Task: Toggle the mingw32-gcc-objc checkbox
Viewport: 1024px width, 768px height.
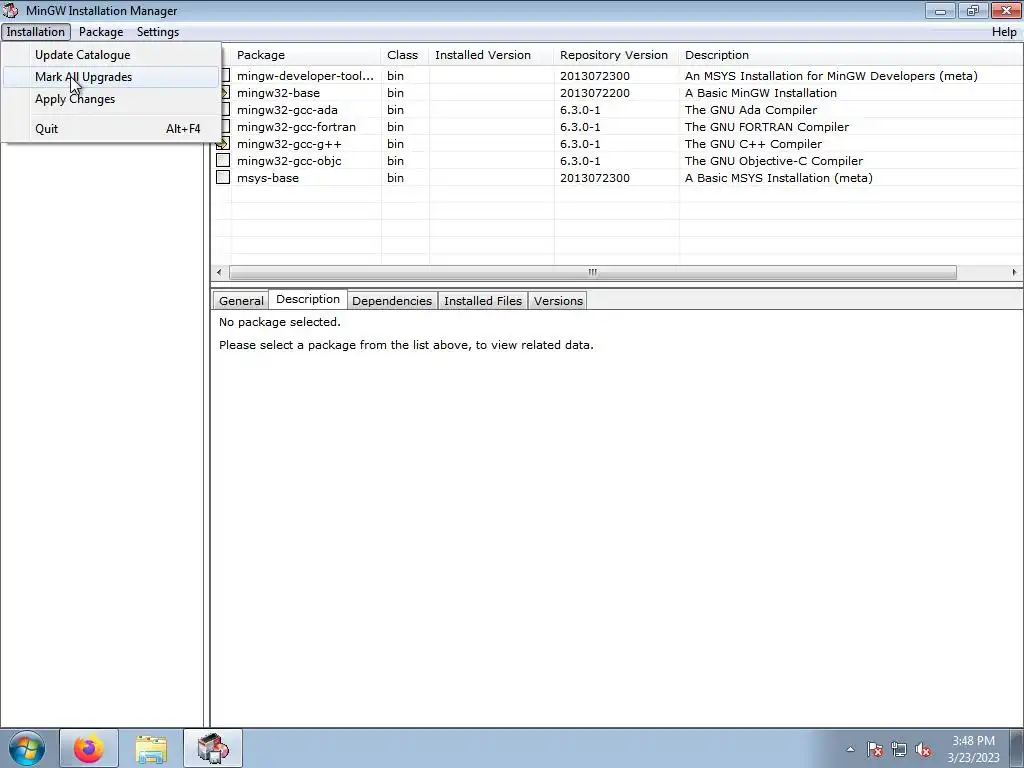Action: pos(223,161)
